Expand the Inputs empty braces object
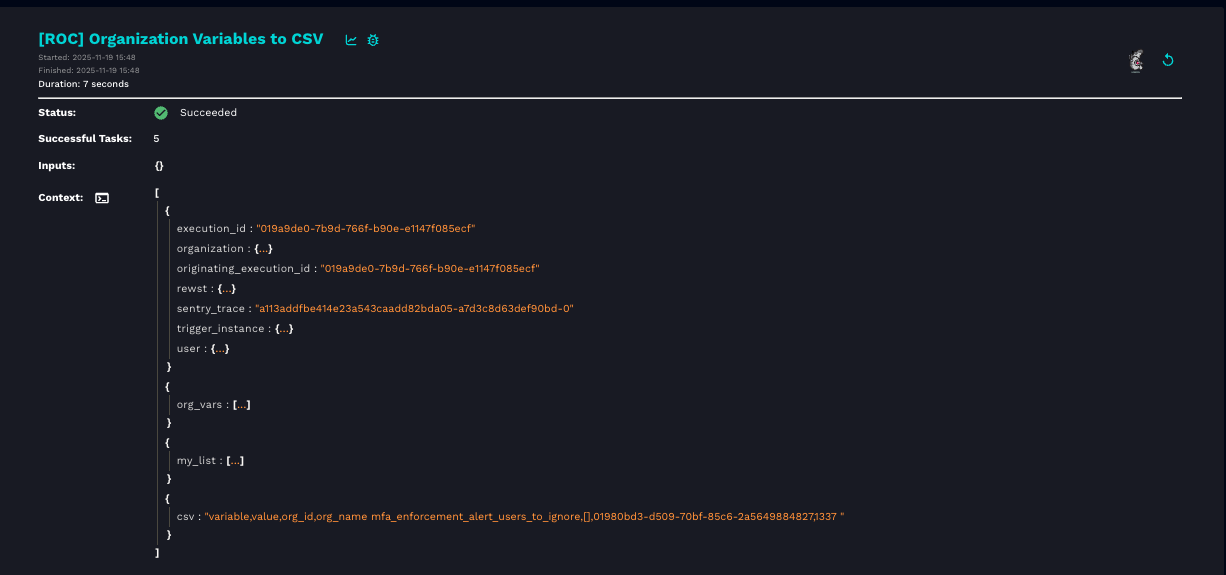This screenshot has width=1226, height=575. [159, 166]
